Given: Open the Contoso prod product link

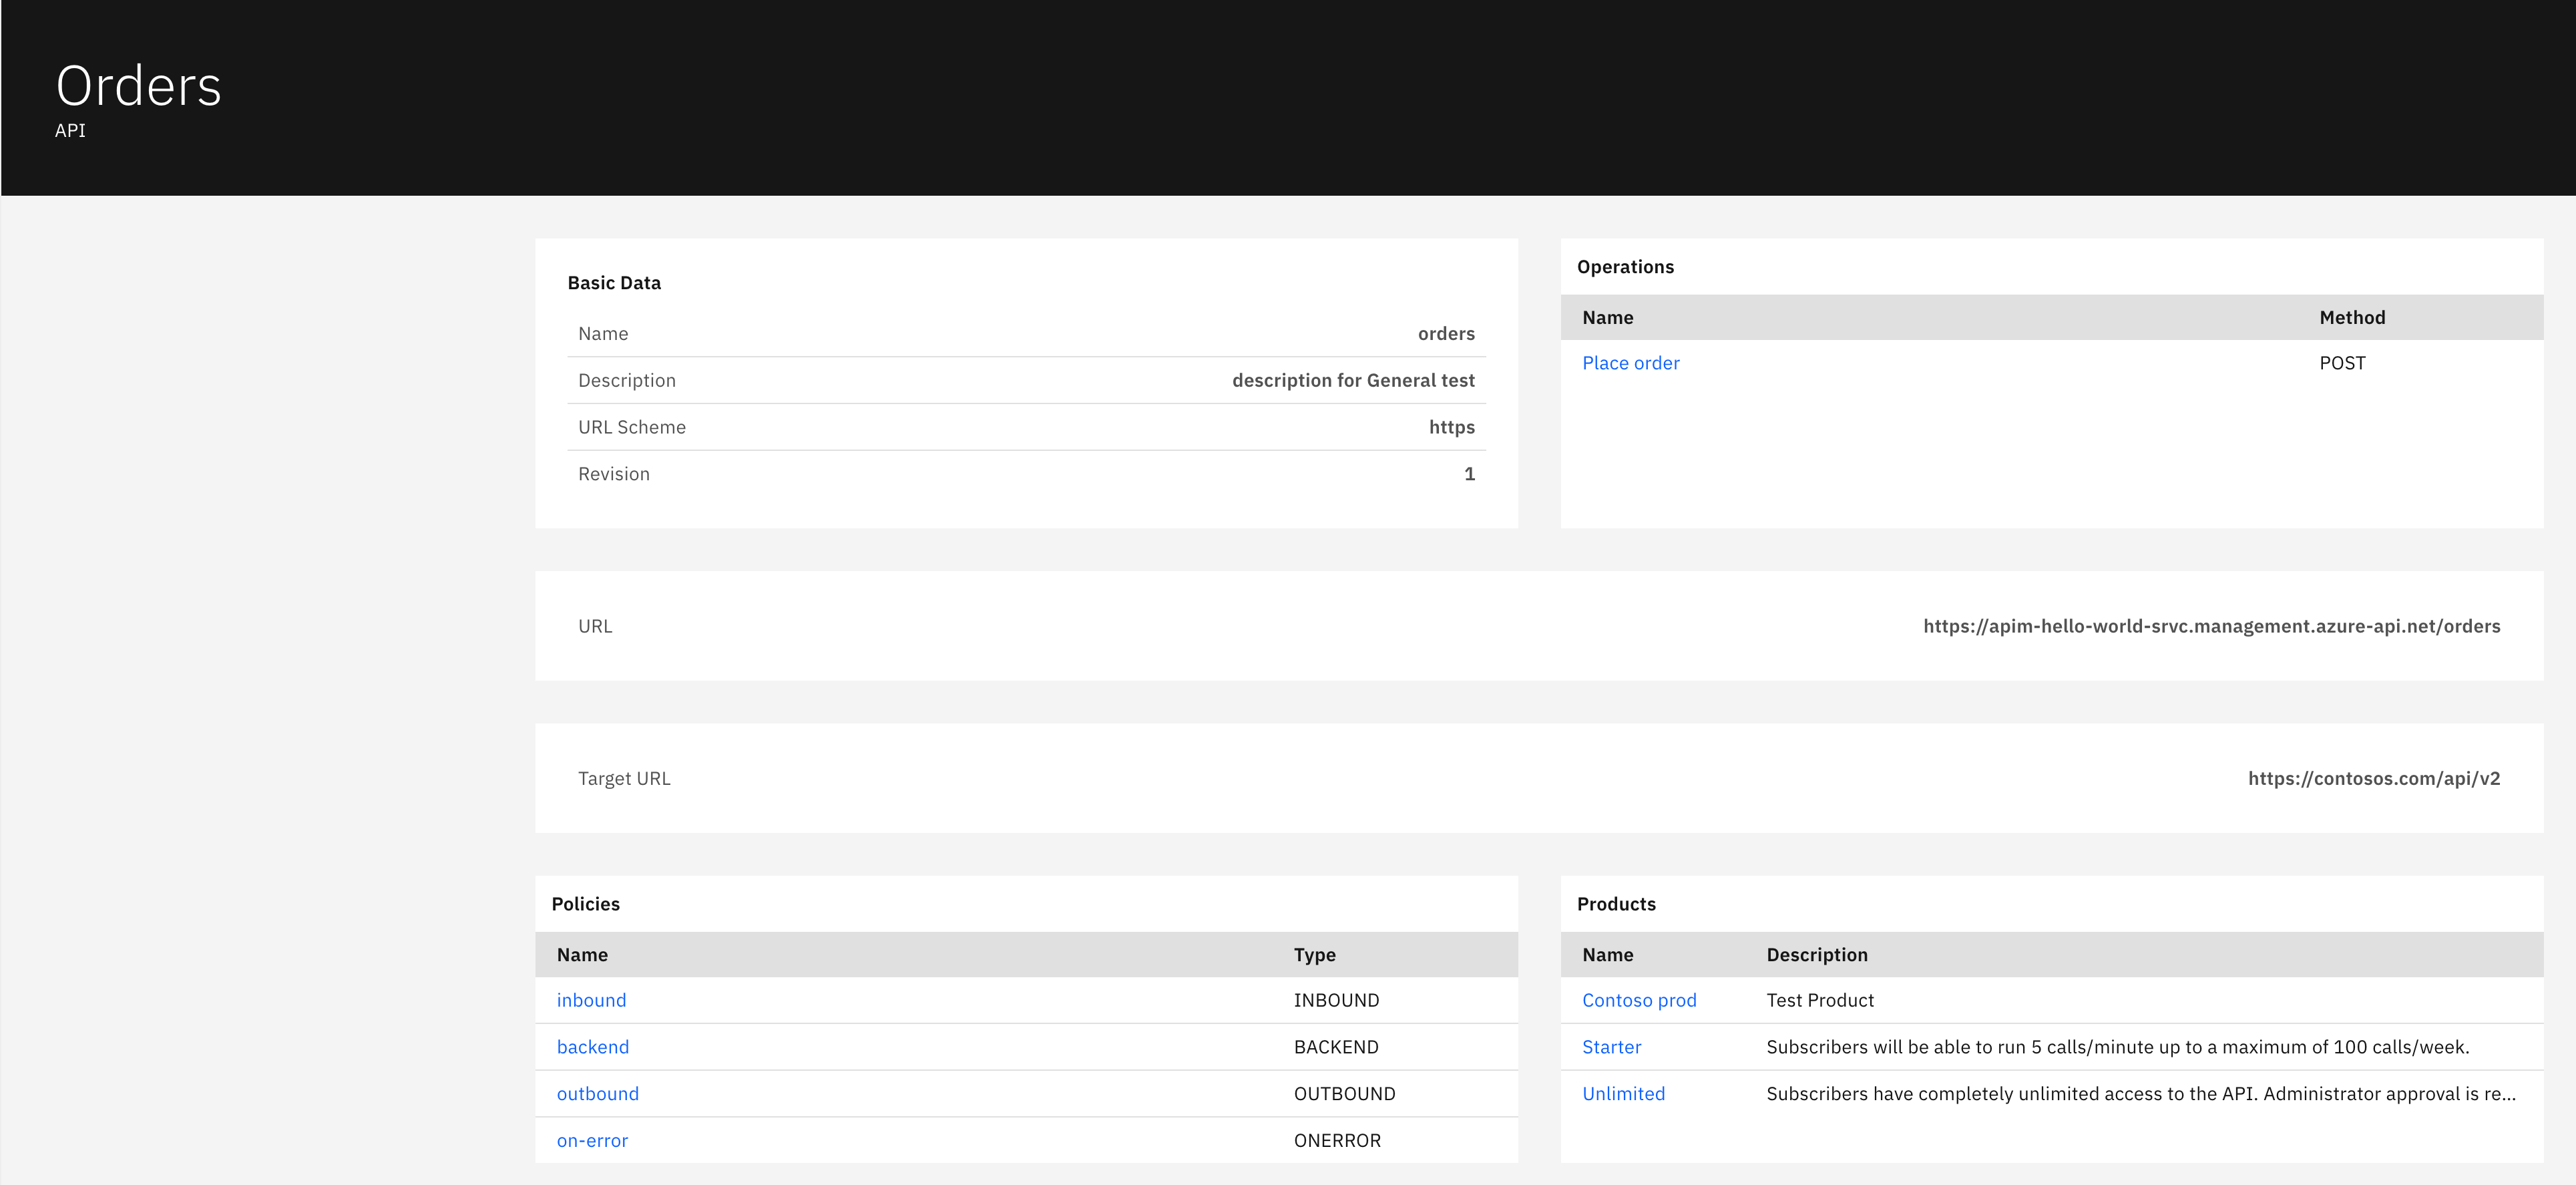Looking at the screenshot, I should (1638, 1000).
